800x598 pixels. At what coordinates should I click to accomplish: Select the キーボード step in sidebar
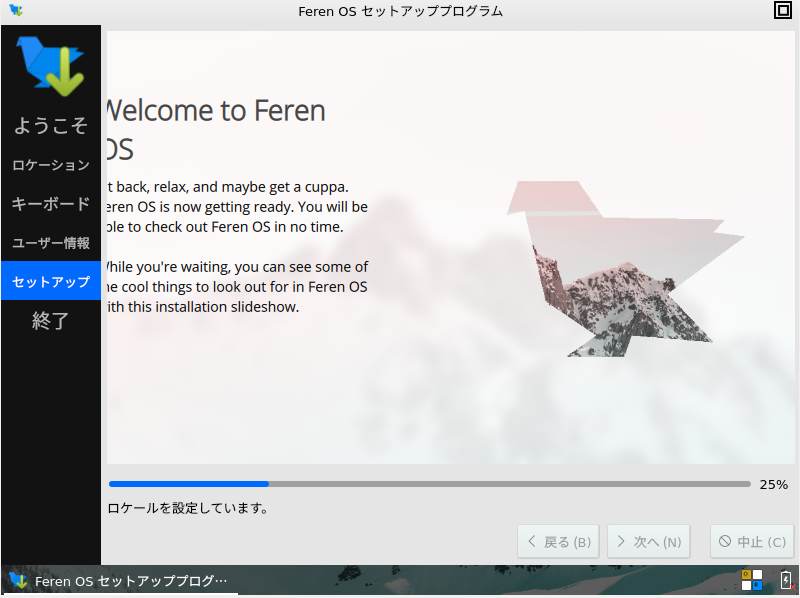click(51, 204)
